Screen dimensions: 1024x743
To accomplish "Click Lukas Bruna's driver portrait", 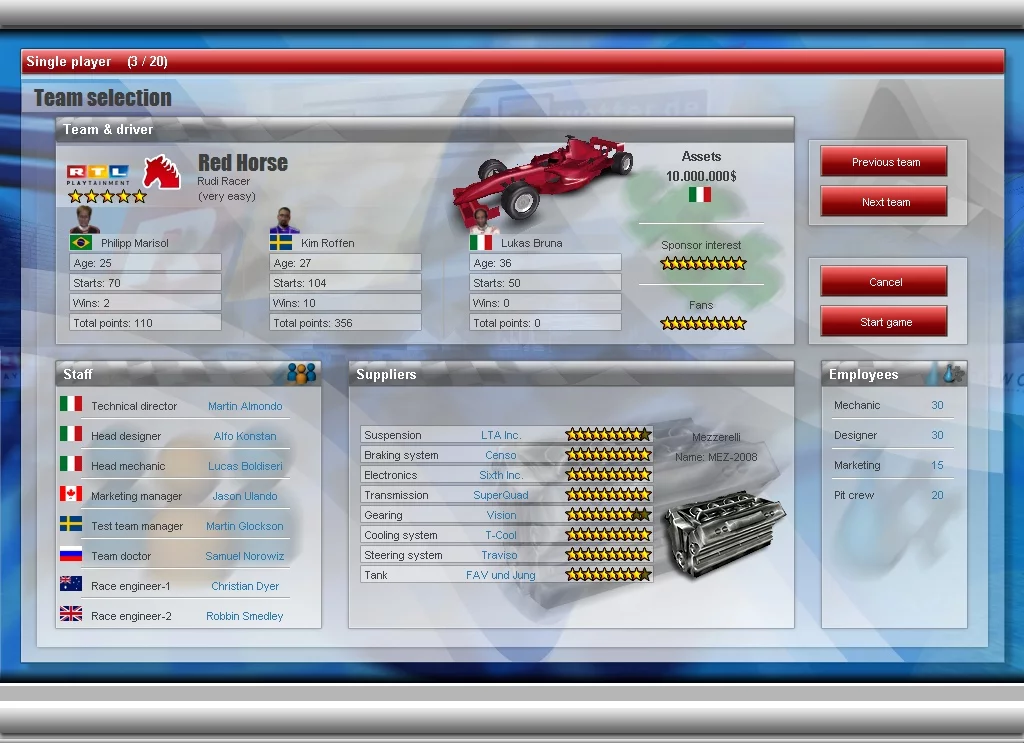I will click(x=479, y=220).
